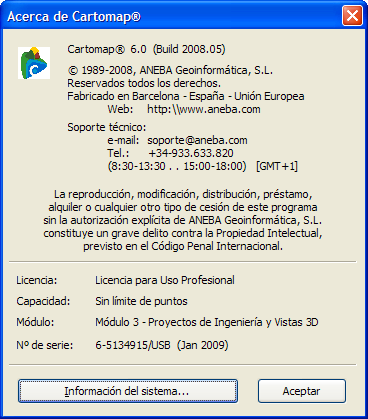Click the copyright ANEBA Geoinformática line

(x=170, y=70)
